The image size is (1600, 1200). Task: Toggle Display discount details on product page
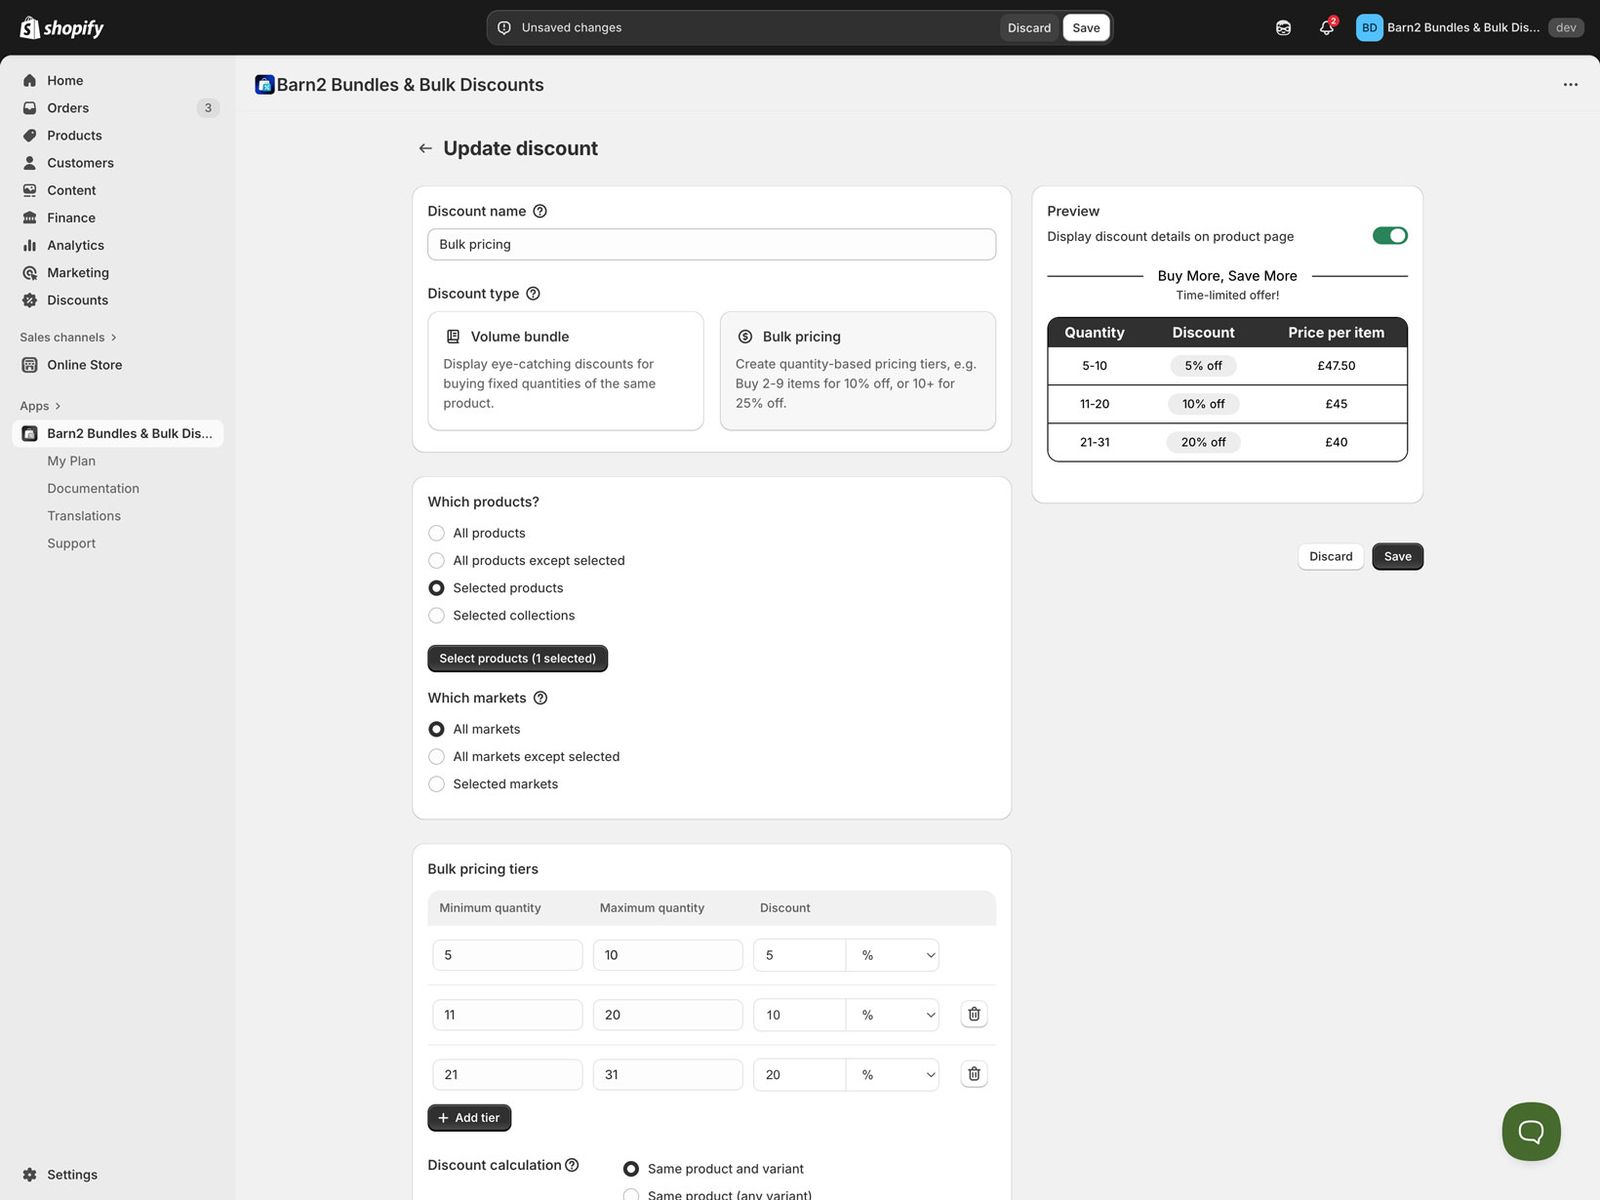pos(1390,236)
